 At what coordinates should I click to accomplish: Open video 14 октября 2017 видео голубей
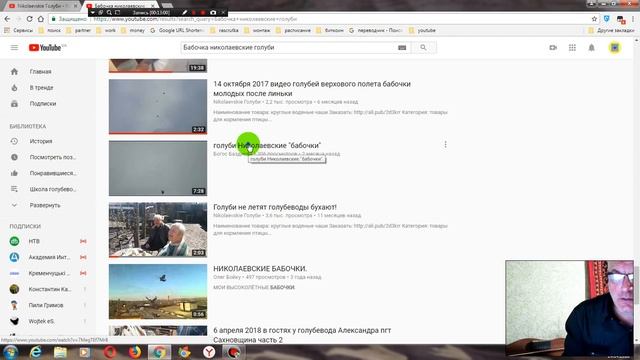(312, 89)
